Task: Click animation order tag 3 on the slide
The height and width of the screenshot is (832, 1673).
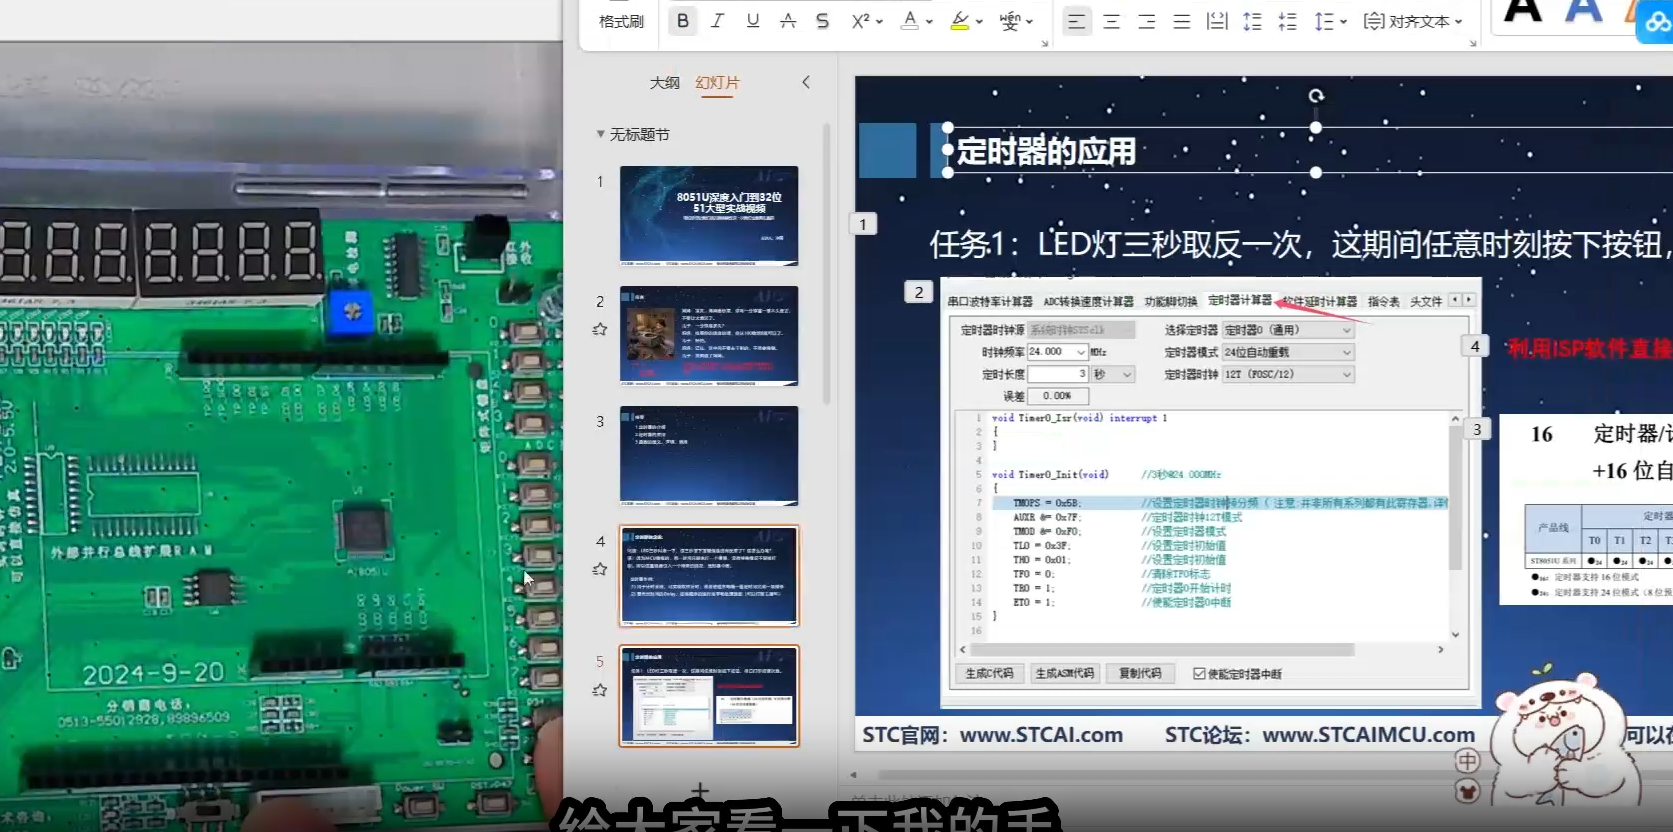Action: (x=1477, y=430)
